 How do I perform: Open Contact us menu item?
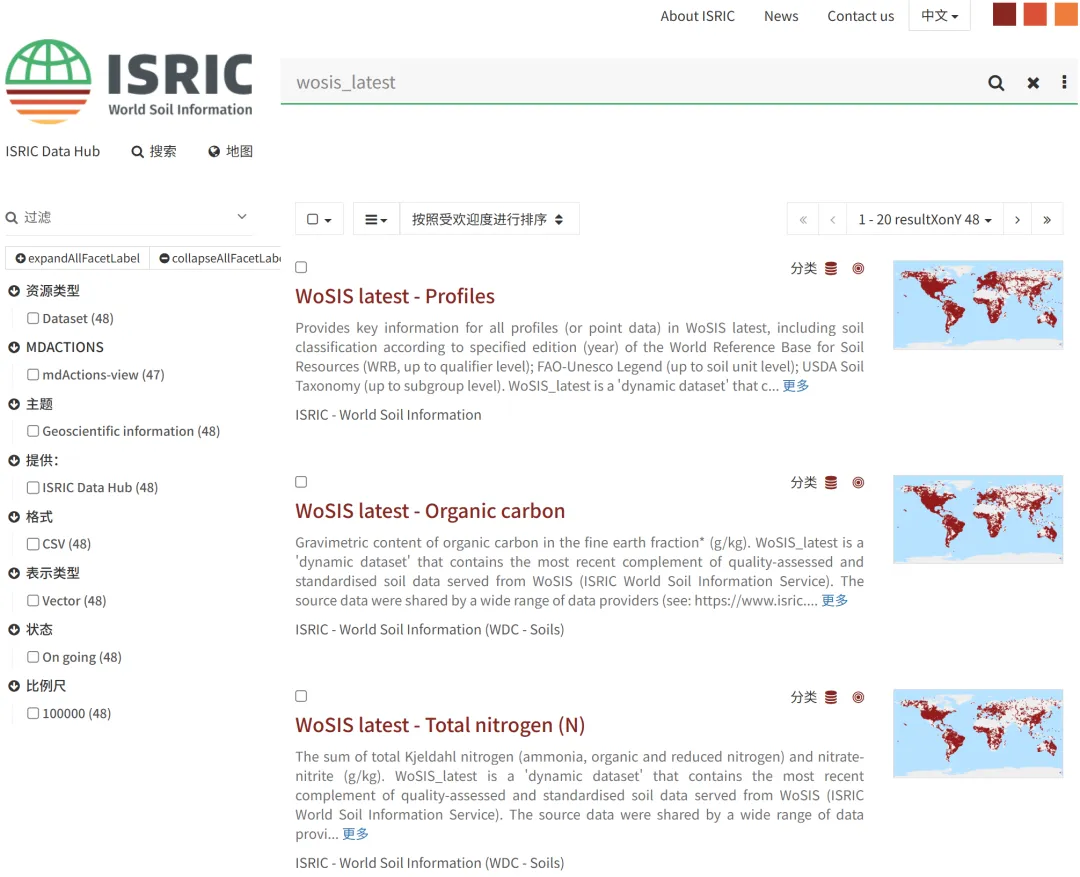coord(860,16)
